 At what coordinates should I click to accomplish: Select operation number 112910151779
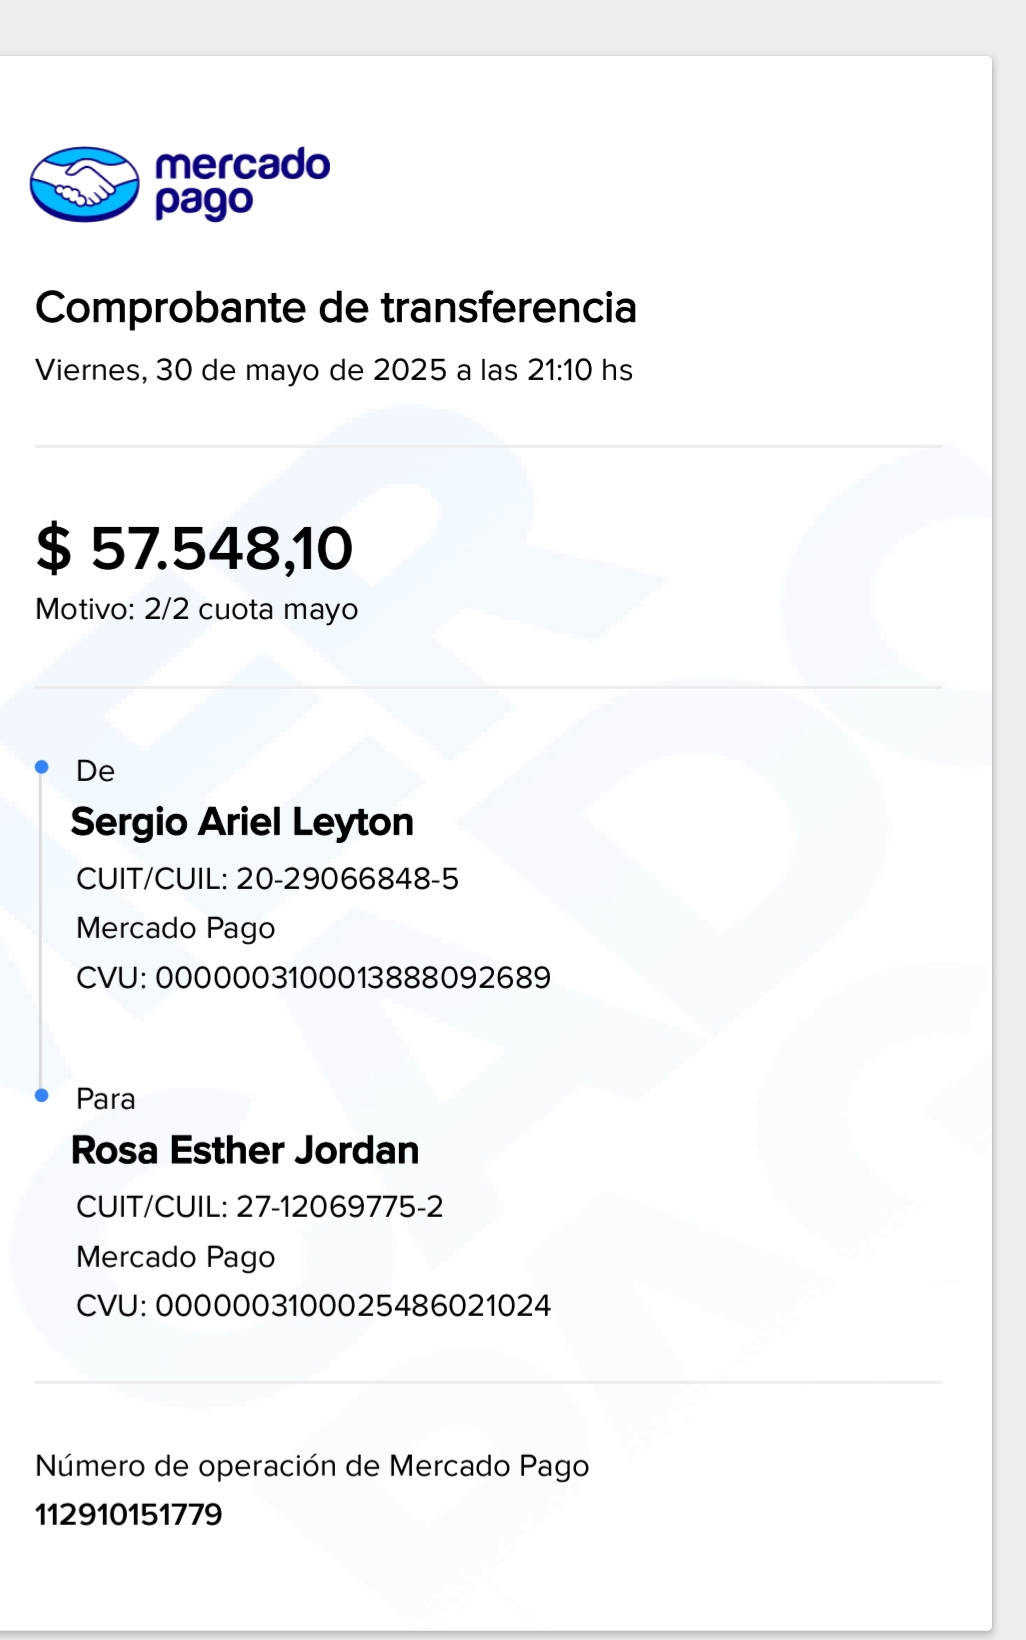click(x=129, y=1515)
